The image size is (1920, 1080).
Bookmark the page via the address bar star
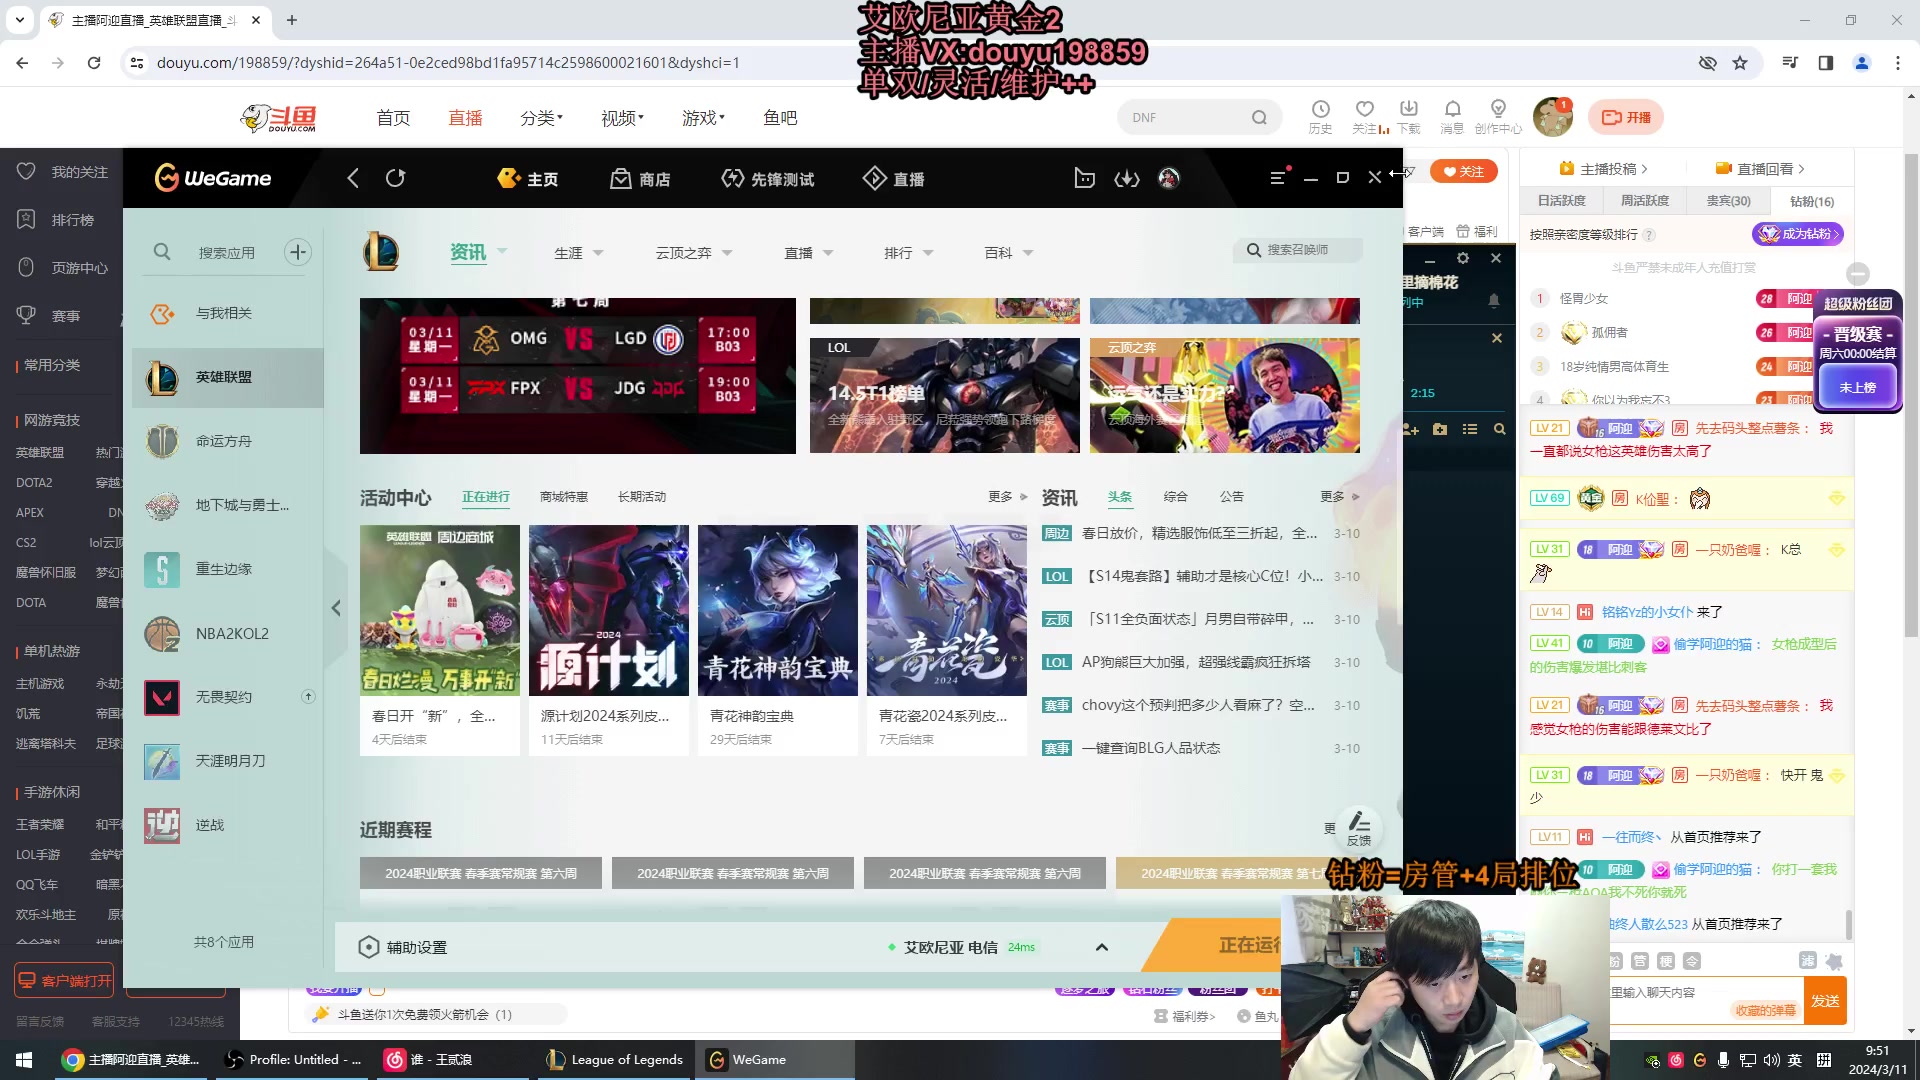1740,62
